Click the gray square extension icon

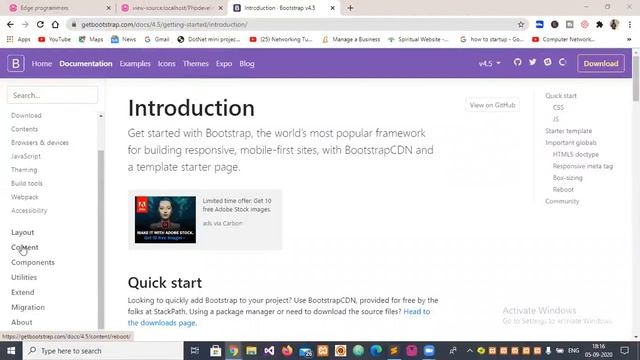click(x=569, y=24)
